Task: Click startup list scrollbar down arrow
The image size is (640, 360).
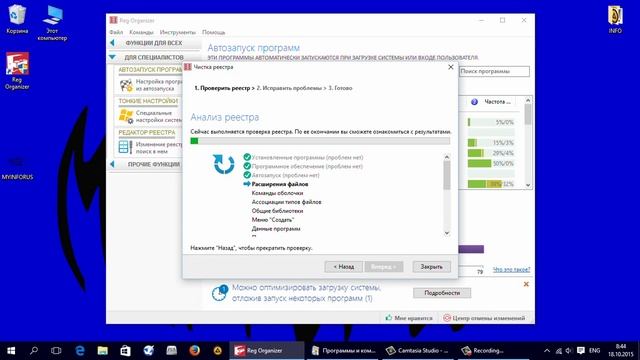Action: point(528,185)
